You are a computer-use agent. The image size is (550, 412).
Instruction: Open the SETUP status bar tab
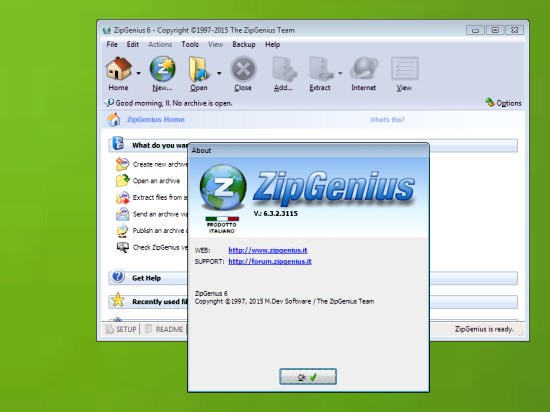point(121,329)
